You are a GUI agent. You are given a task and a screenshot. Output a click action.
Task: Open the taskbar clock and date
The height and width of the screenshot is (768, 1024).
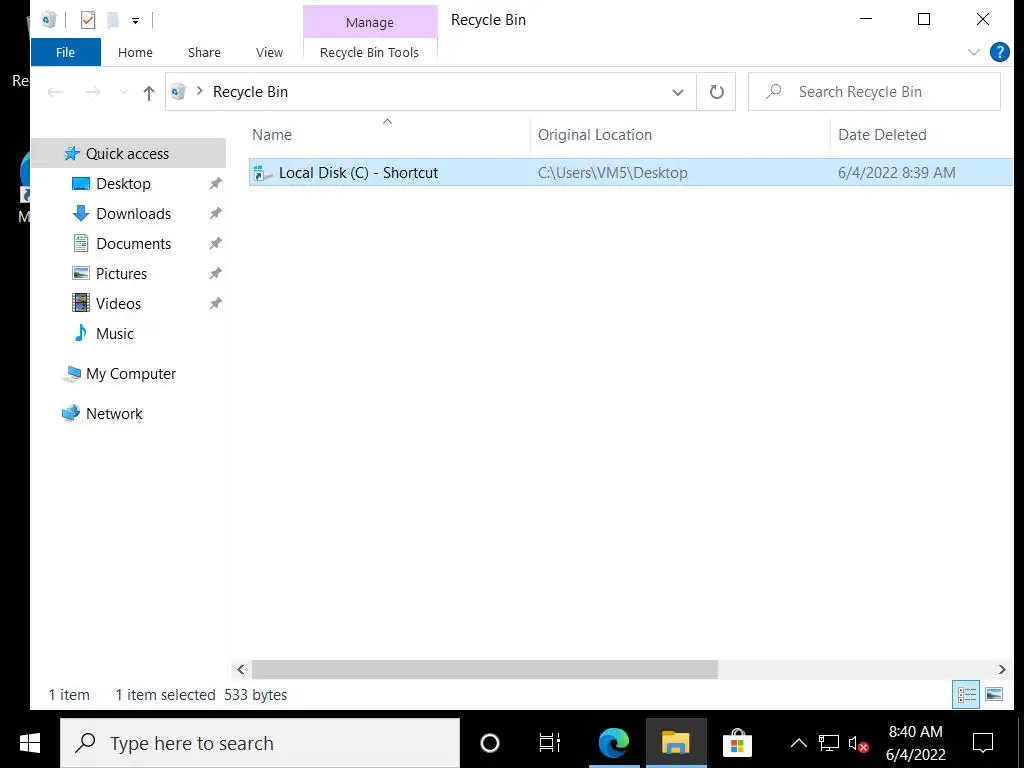pos(916,743)
